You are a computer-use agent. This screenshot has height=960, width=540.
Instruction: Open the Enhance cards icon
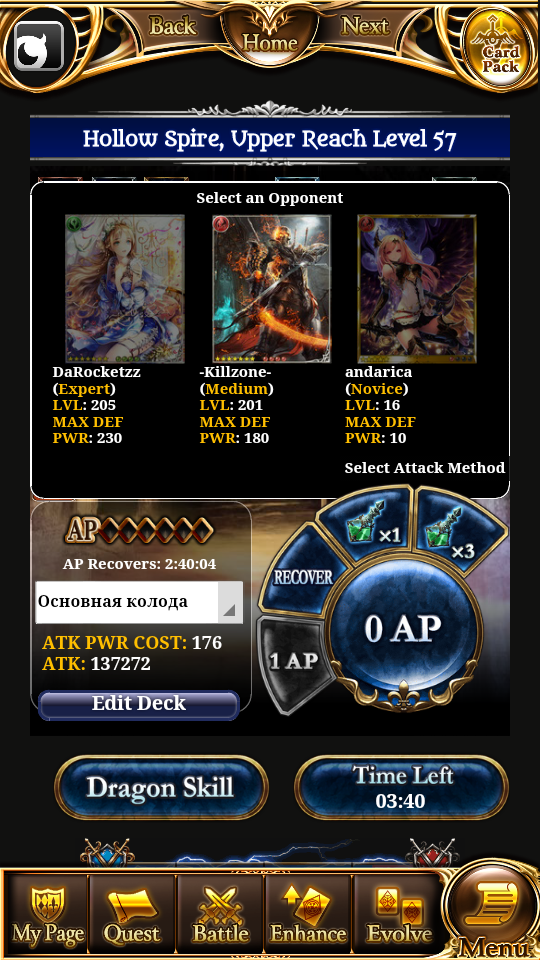coord(308,914)
